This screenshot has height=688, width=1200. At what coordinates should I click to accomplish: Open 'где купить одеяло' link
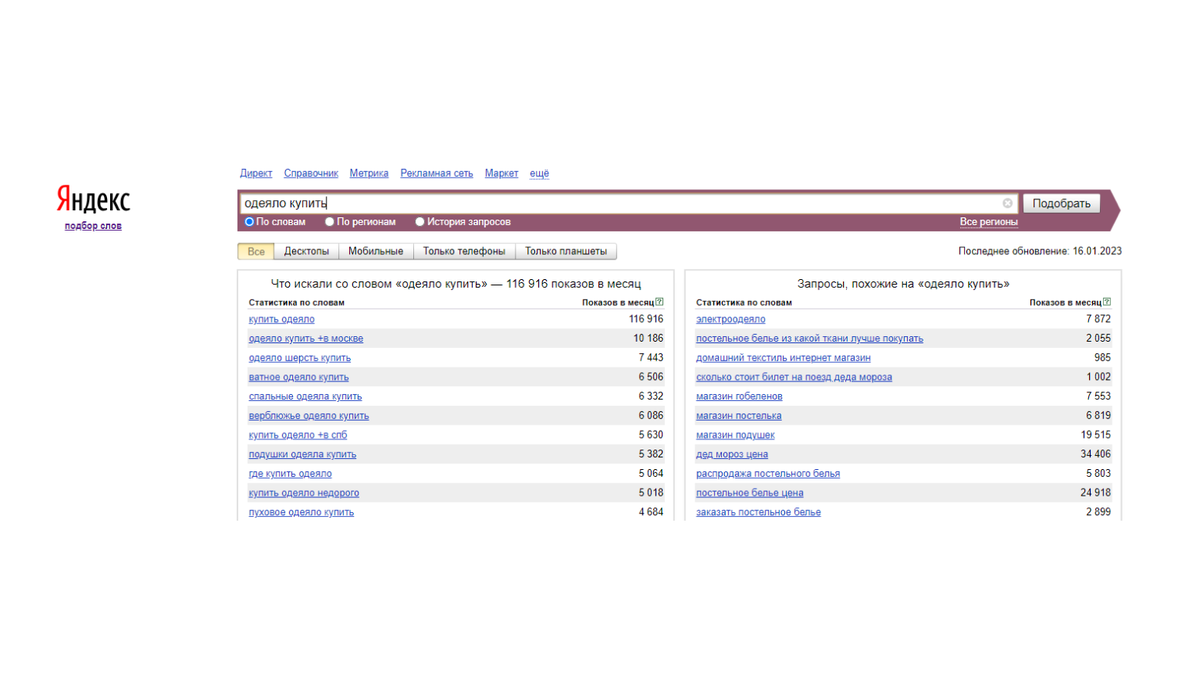coord(290,473)
